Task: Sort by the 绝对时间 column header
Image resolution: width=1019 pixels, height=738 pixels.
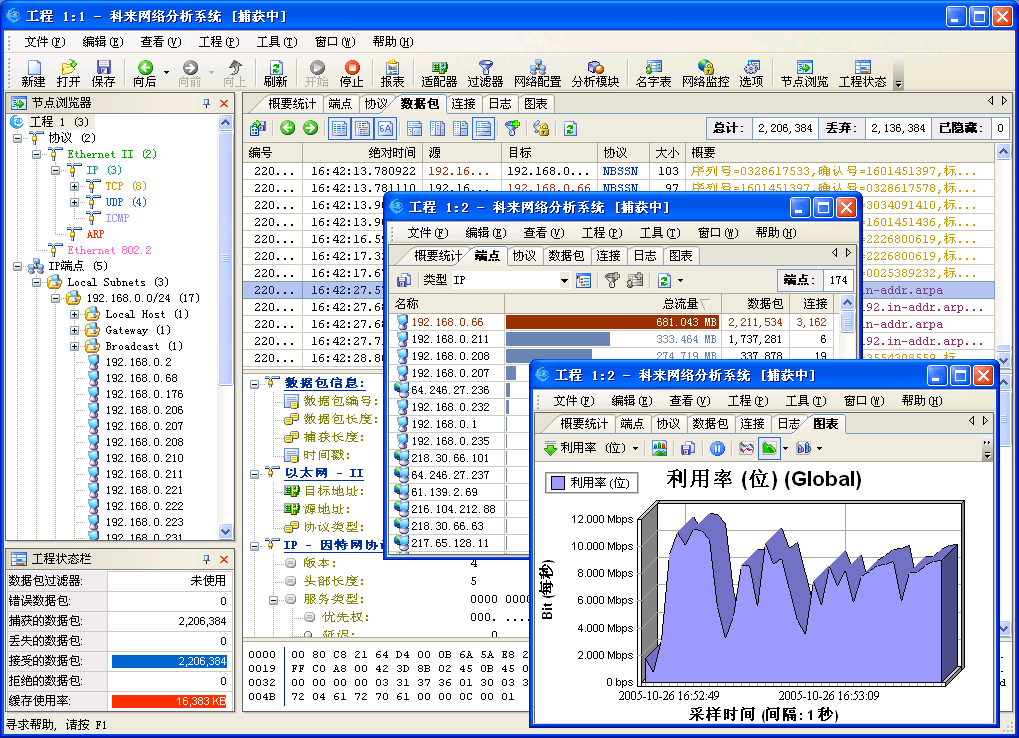Action: pos(363,153)
